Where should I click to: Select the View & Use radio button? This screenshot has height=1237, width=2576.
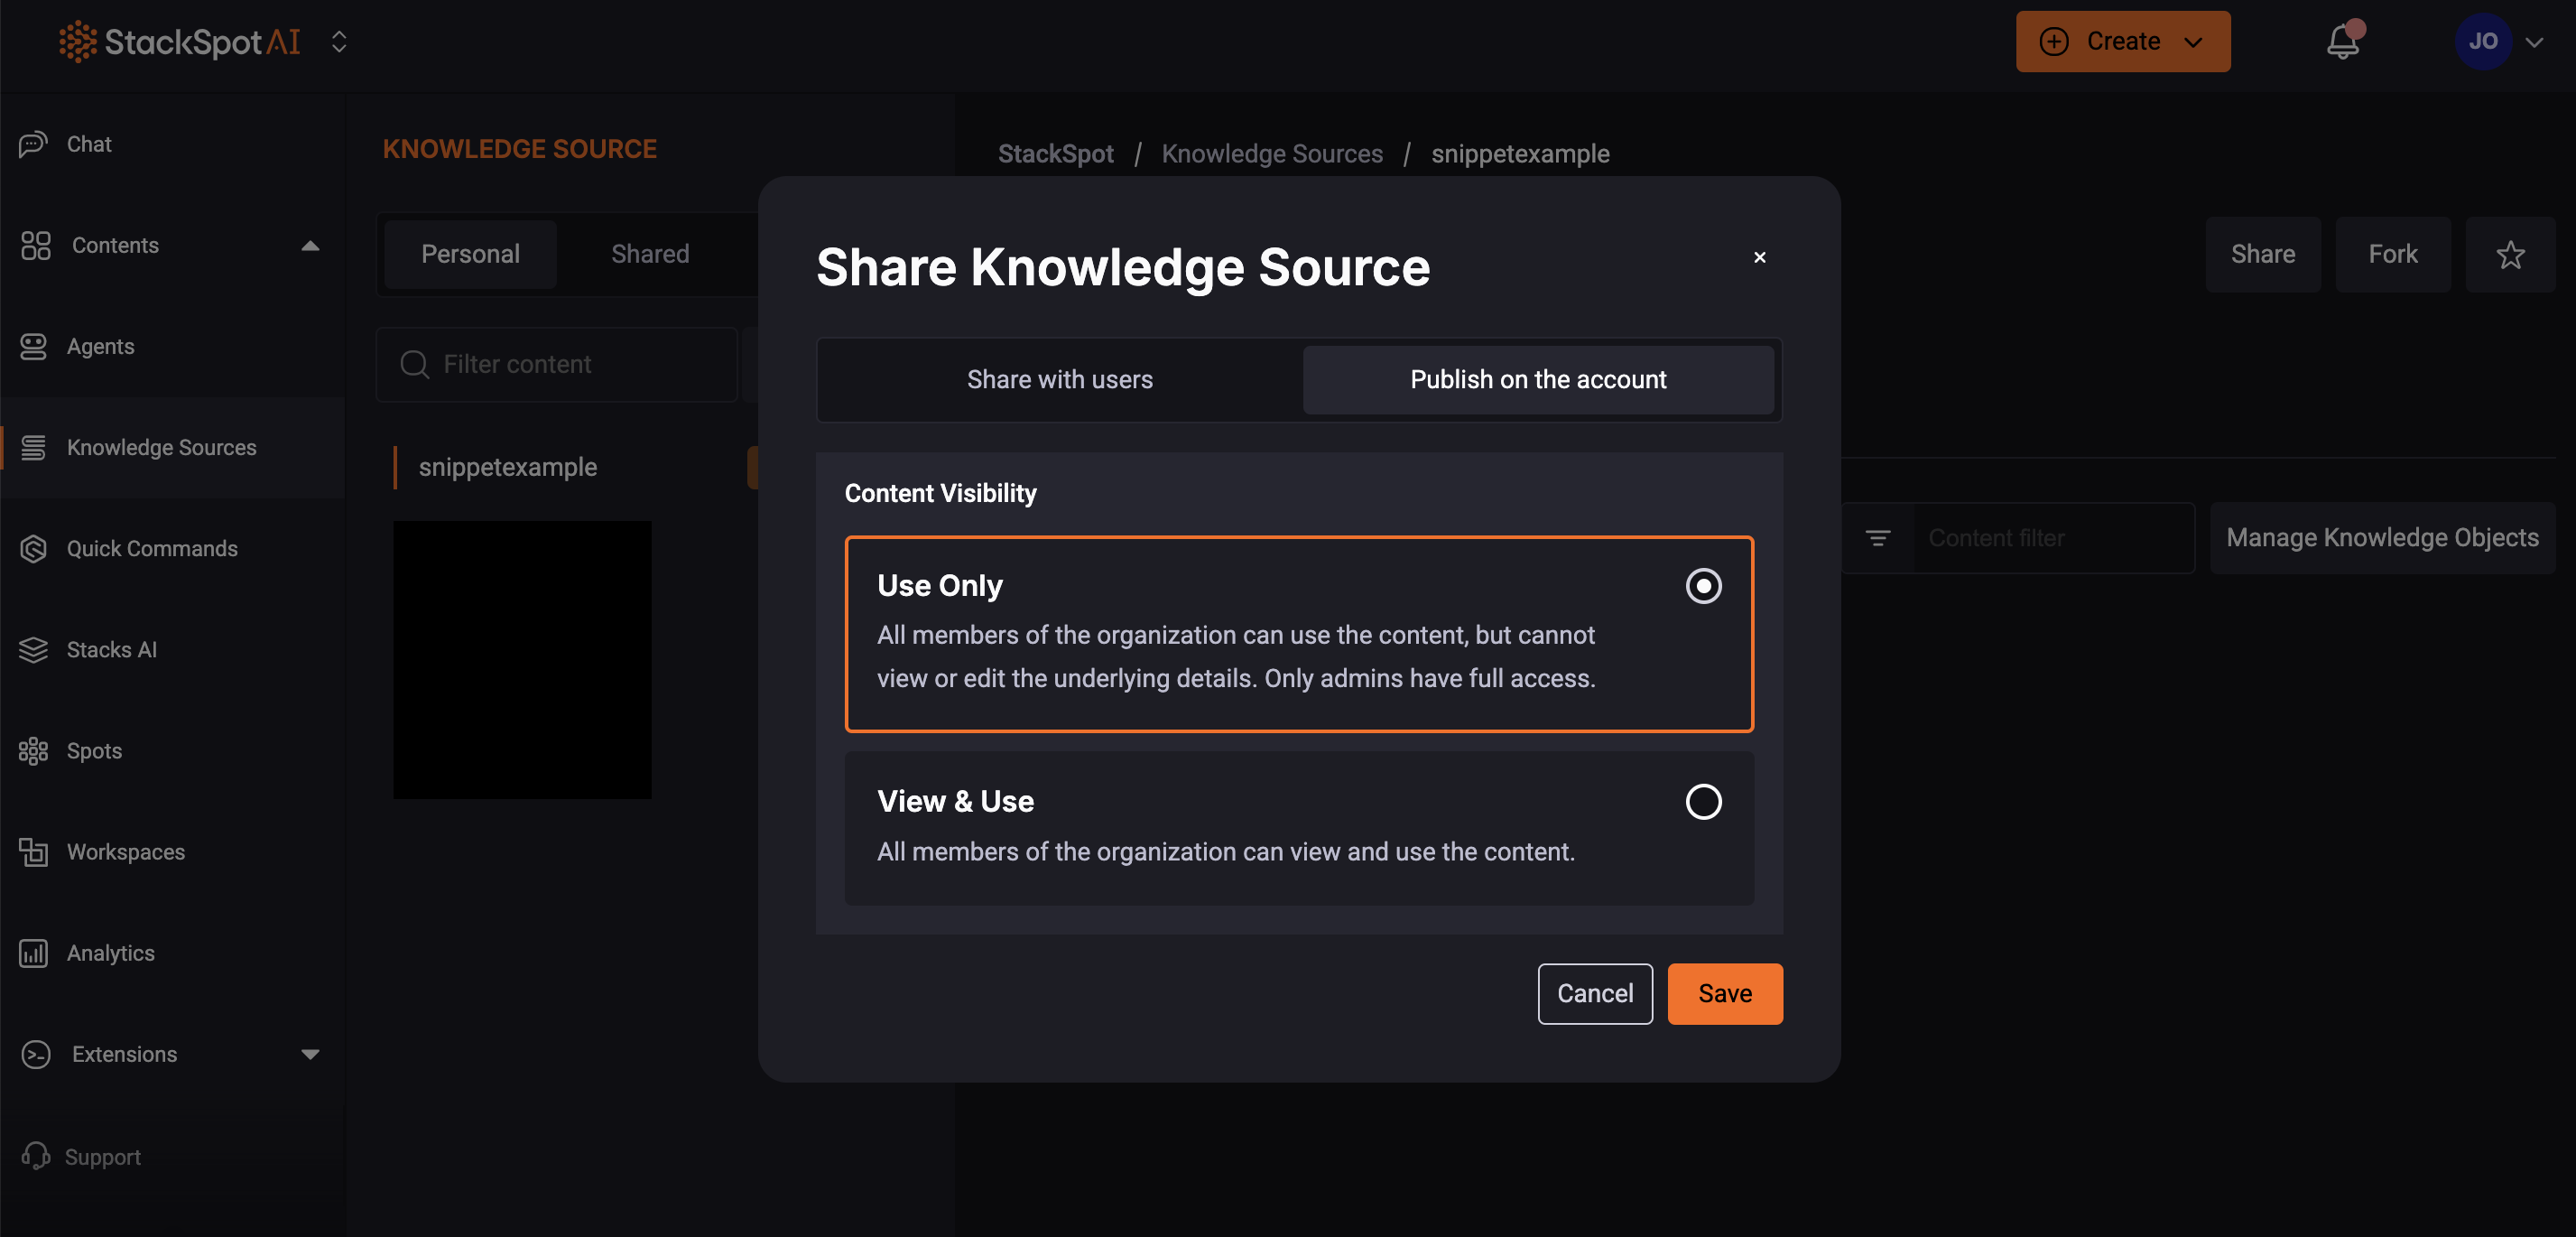pos(1703,801)
